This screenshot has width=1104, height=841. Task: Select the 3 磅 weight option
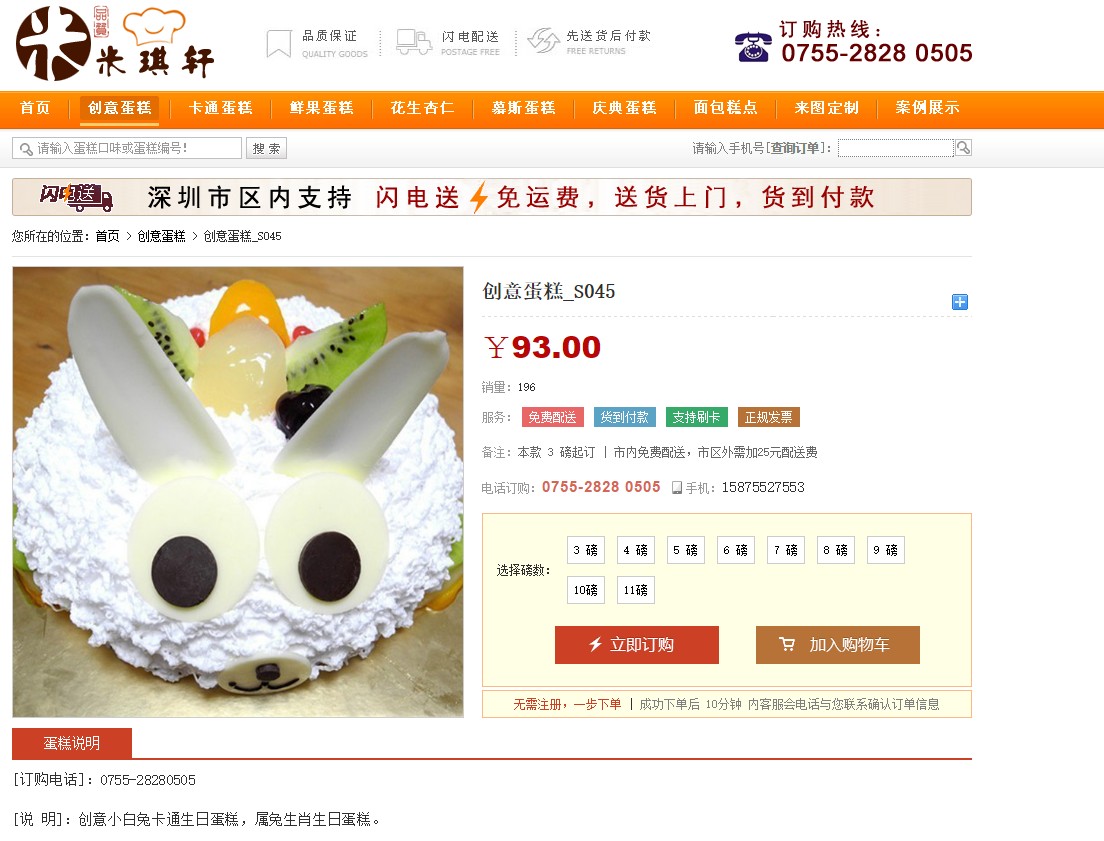point(585,550)
